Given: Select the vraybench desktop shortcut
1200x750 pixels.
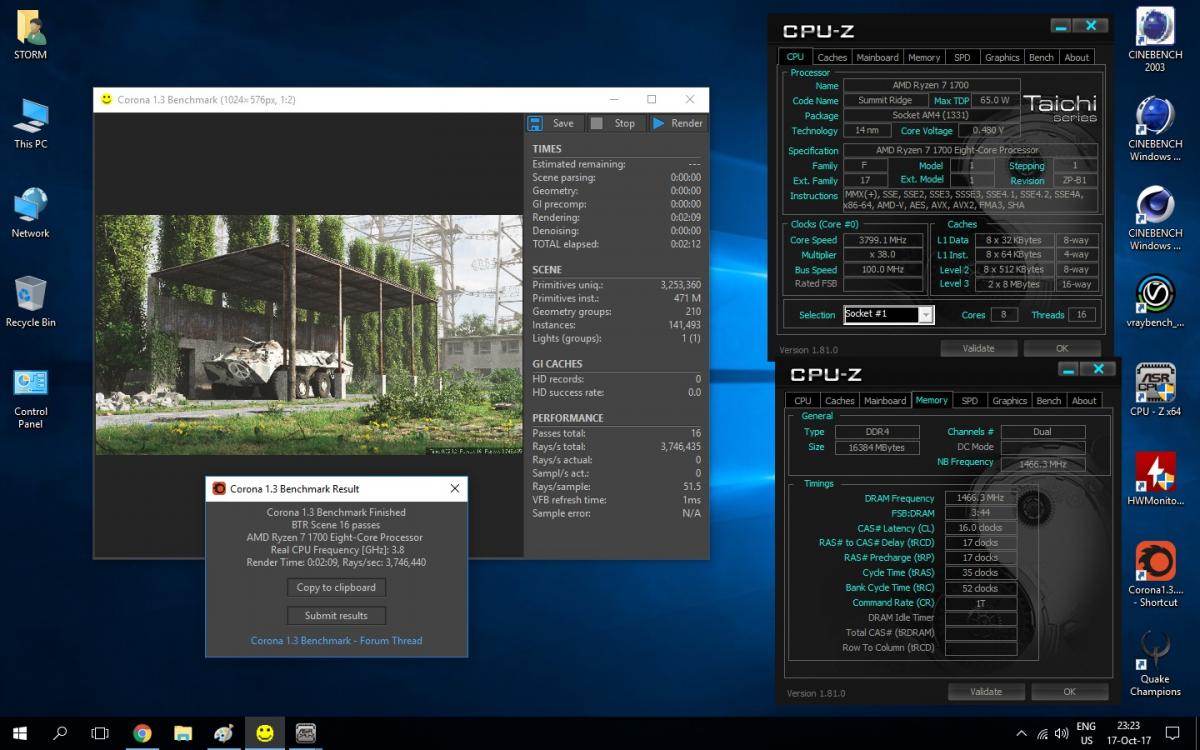Looking at the screenshot, I should (x=1155, y=302).
